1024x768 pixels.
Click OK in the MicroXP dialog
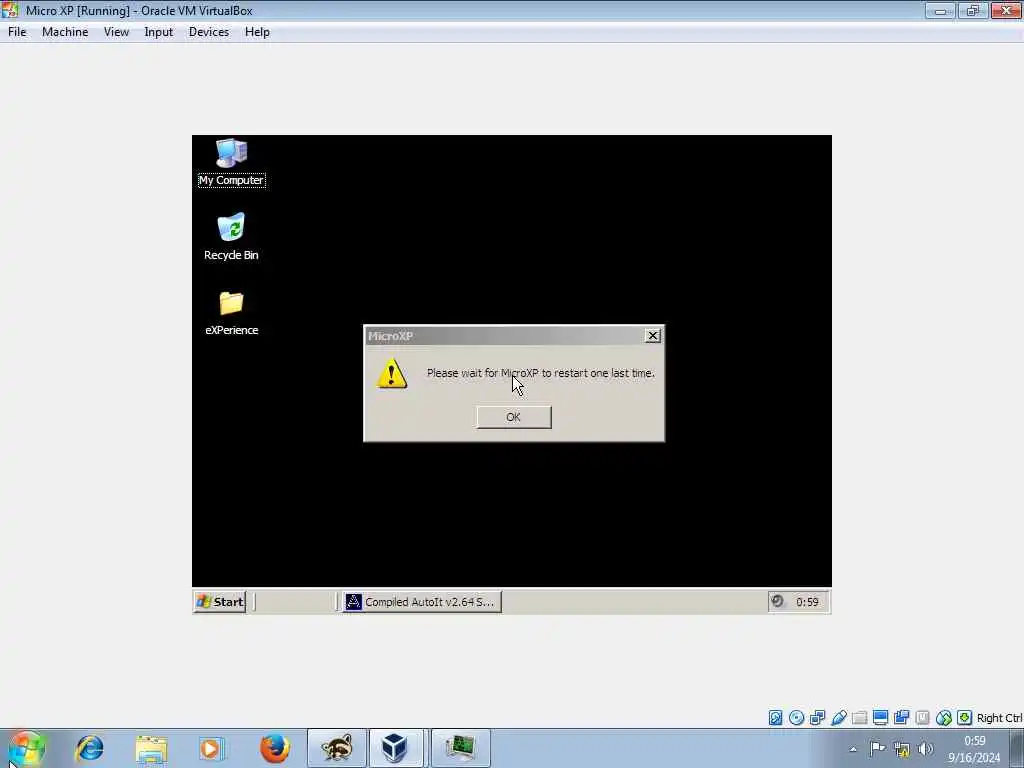click(x=513, y=417)
